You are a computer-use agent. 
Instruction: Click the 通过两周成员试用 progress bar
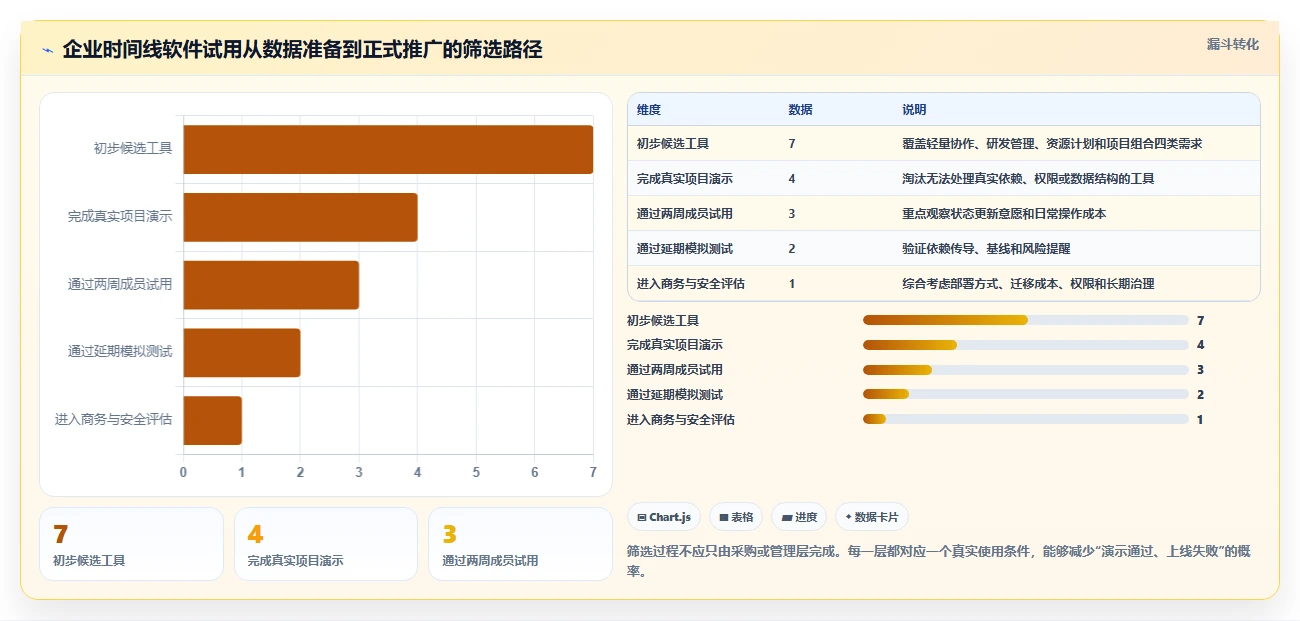[x=1025, y=370]
